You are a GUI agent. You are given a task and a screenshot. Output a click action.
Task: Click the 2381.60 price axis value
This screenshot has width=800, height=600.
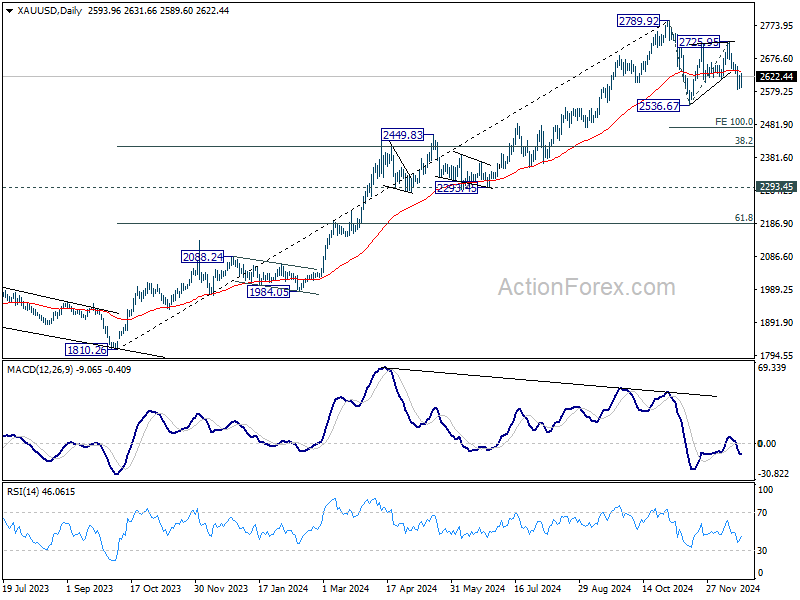(777, 158)
